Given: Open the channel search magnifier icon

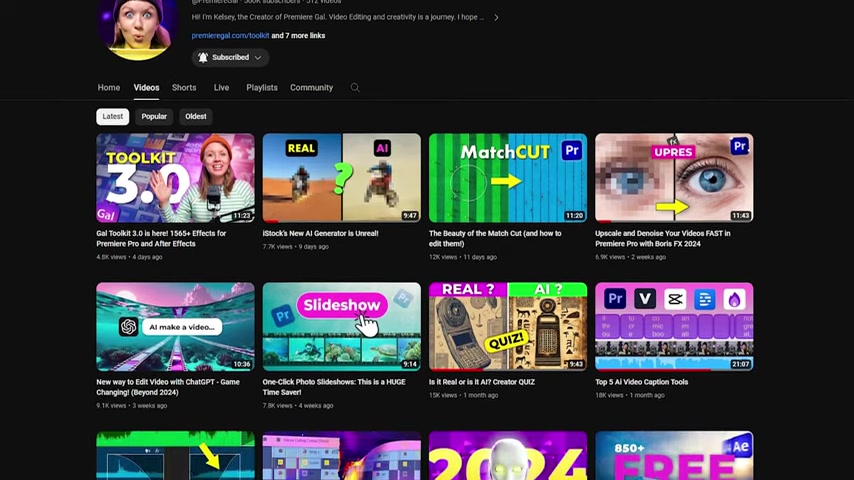Looking at the screenshot, I should tap(355, 88).
